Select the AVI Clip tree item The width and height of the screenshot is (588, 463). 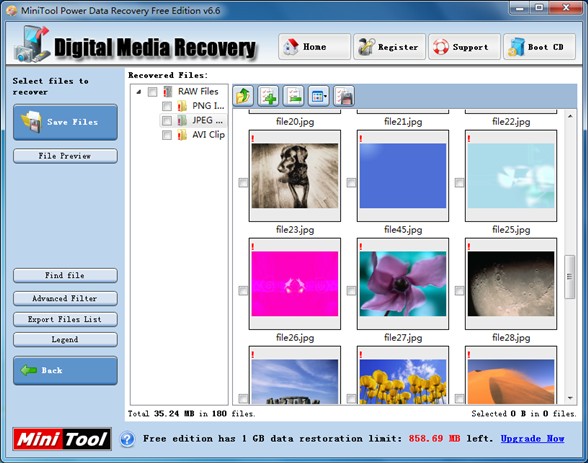coord(208,135)
